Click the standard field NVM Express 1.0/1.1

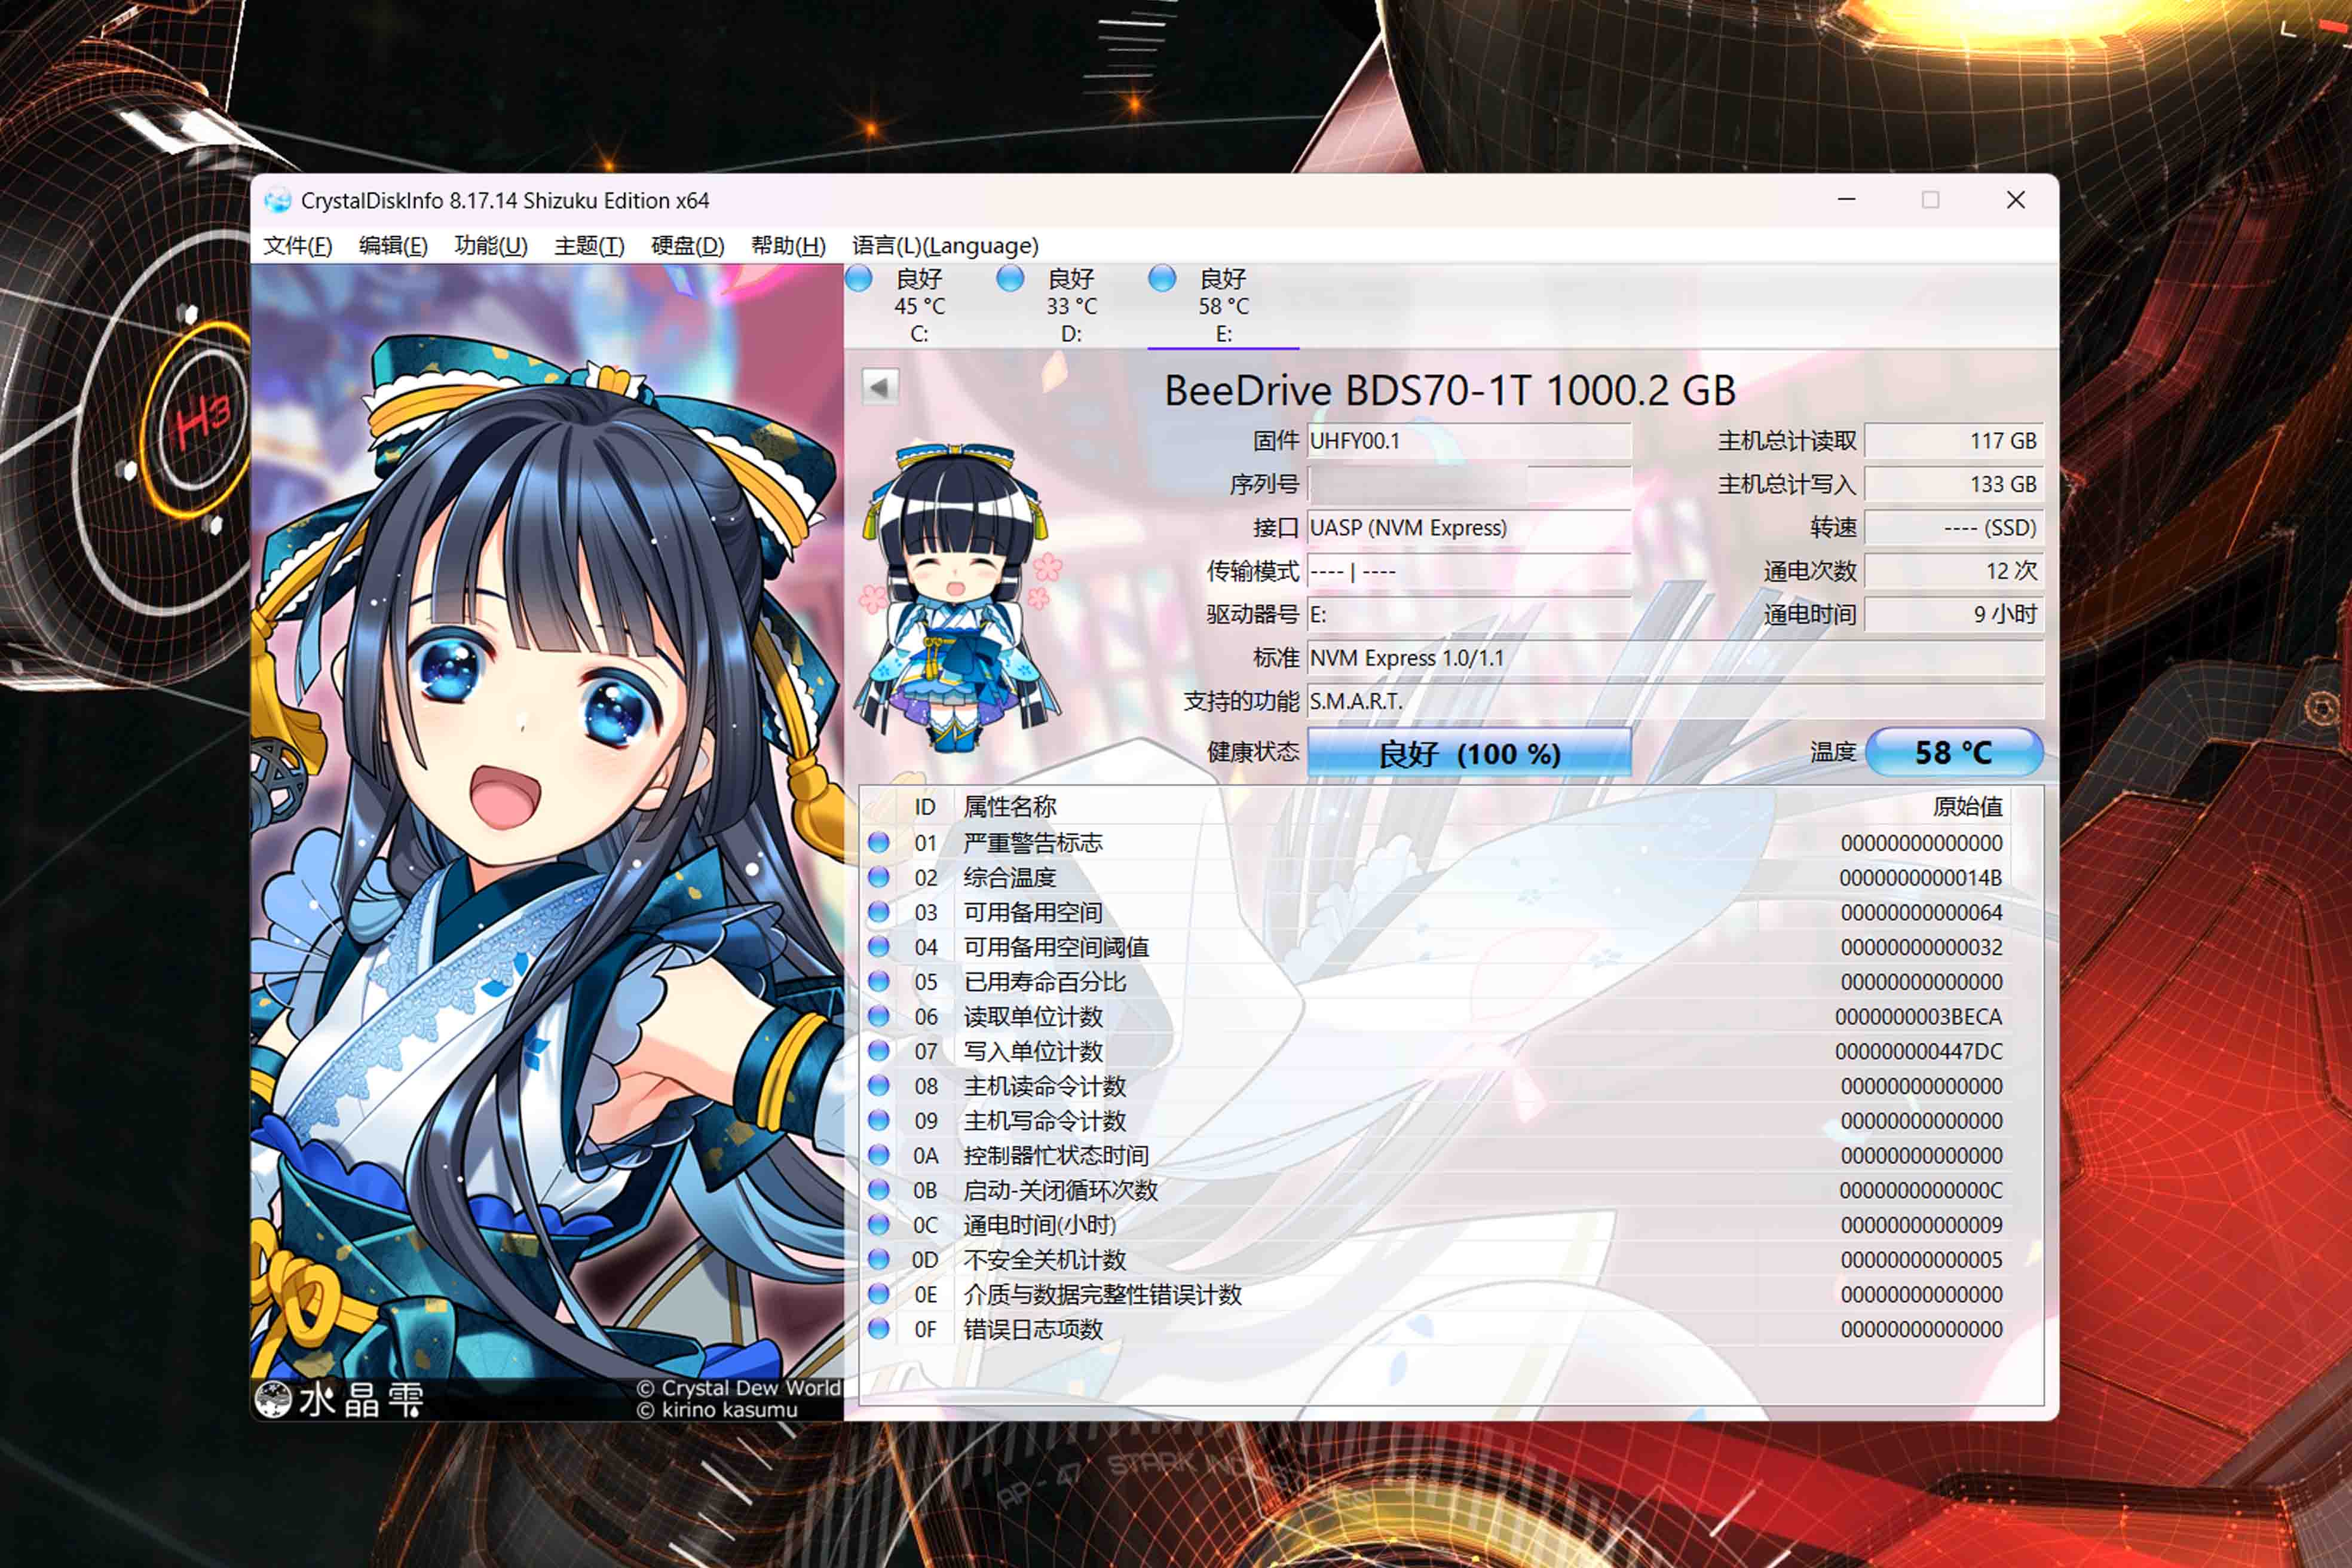1675,658
